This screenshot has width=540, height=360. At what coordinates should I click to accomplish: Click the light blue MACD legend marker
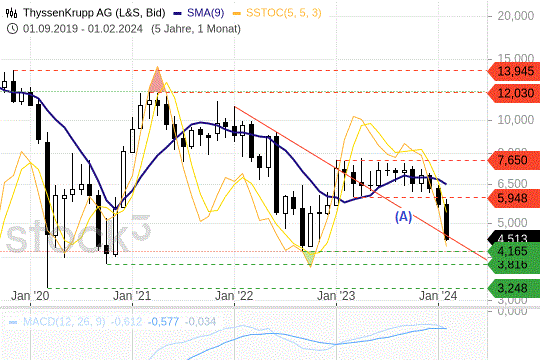pos(13,322)
